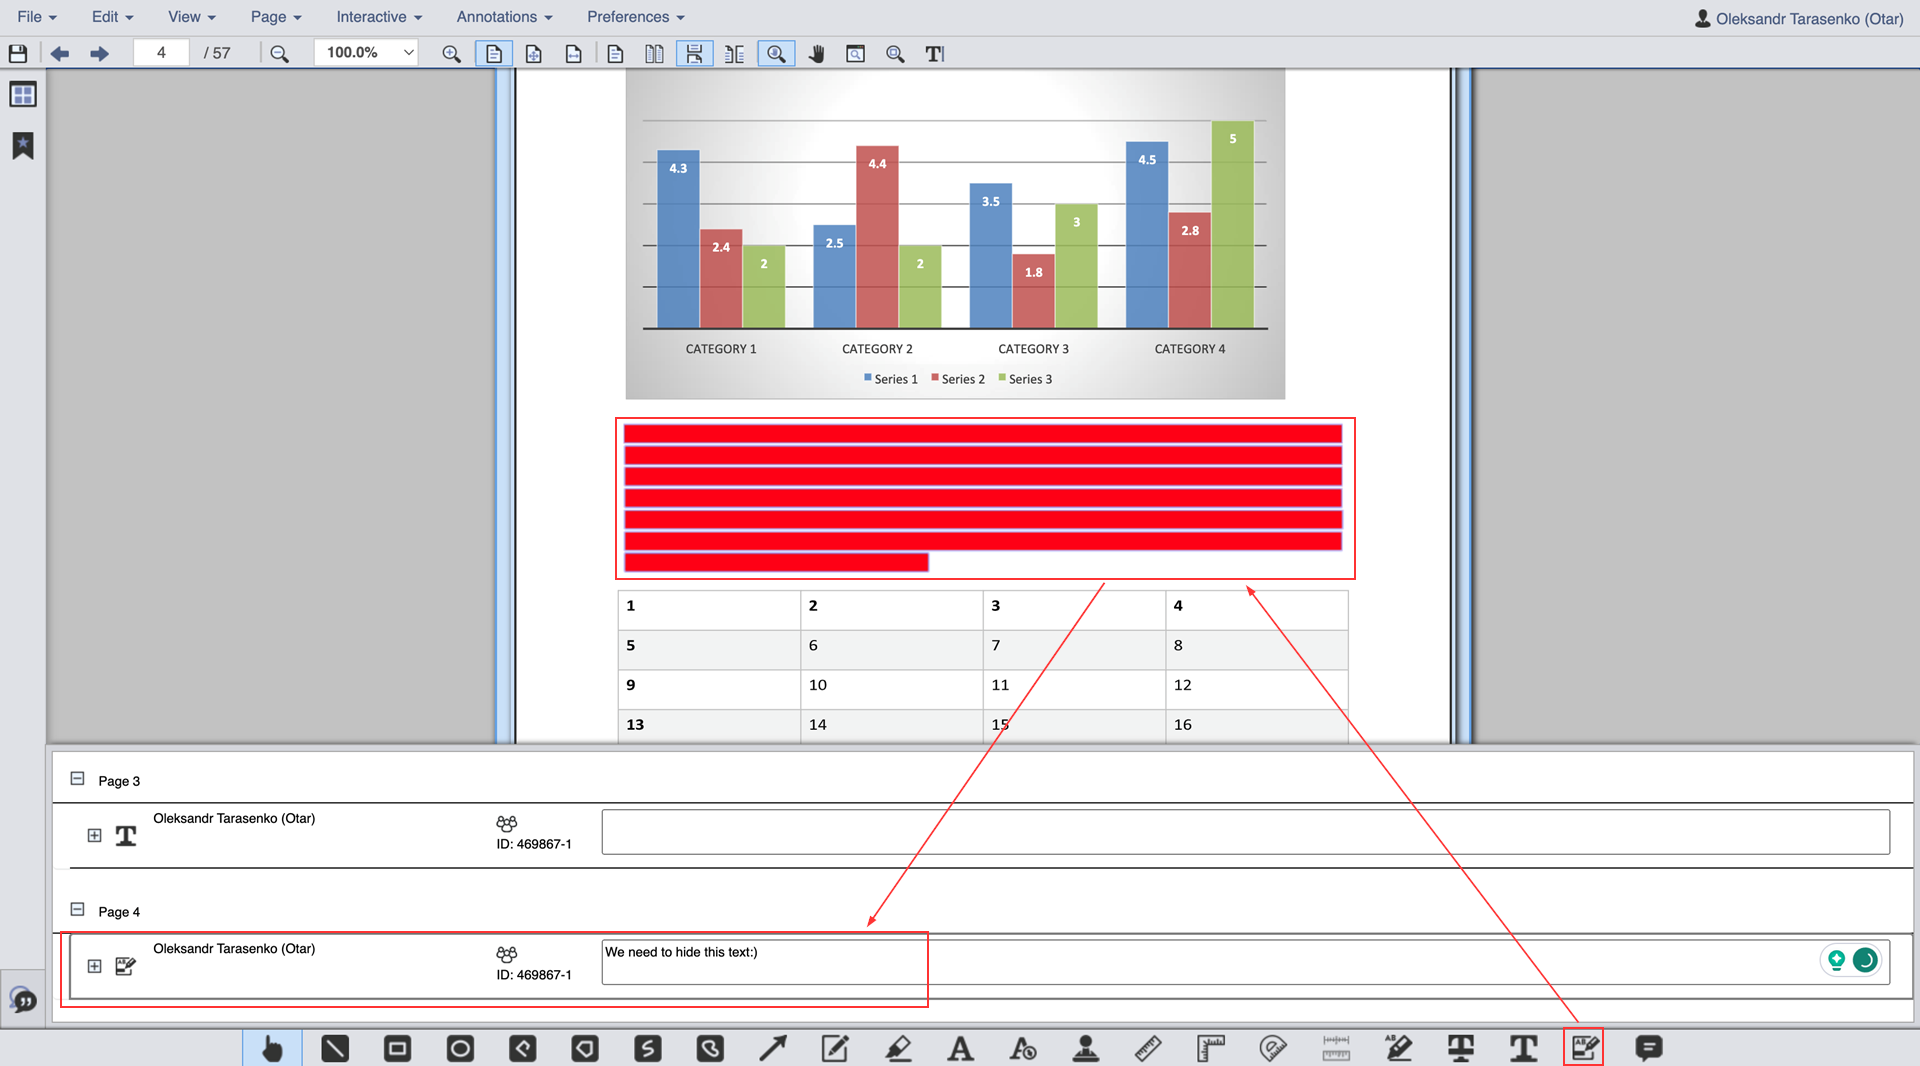Screen dimensions: 1920x1066
Task: Select the ruler measurement tool
Action: pyautogui.click(x=1148, y=1048)
